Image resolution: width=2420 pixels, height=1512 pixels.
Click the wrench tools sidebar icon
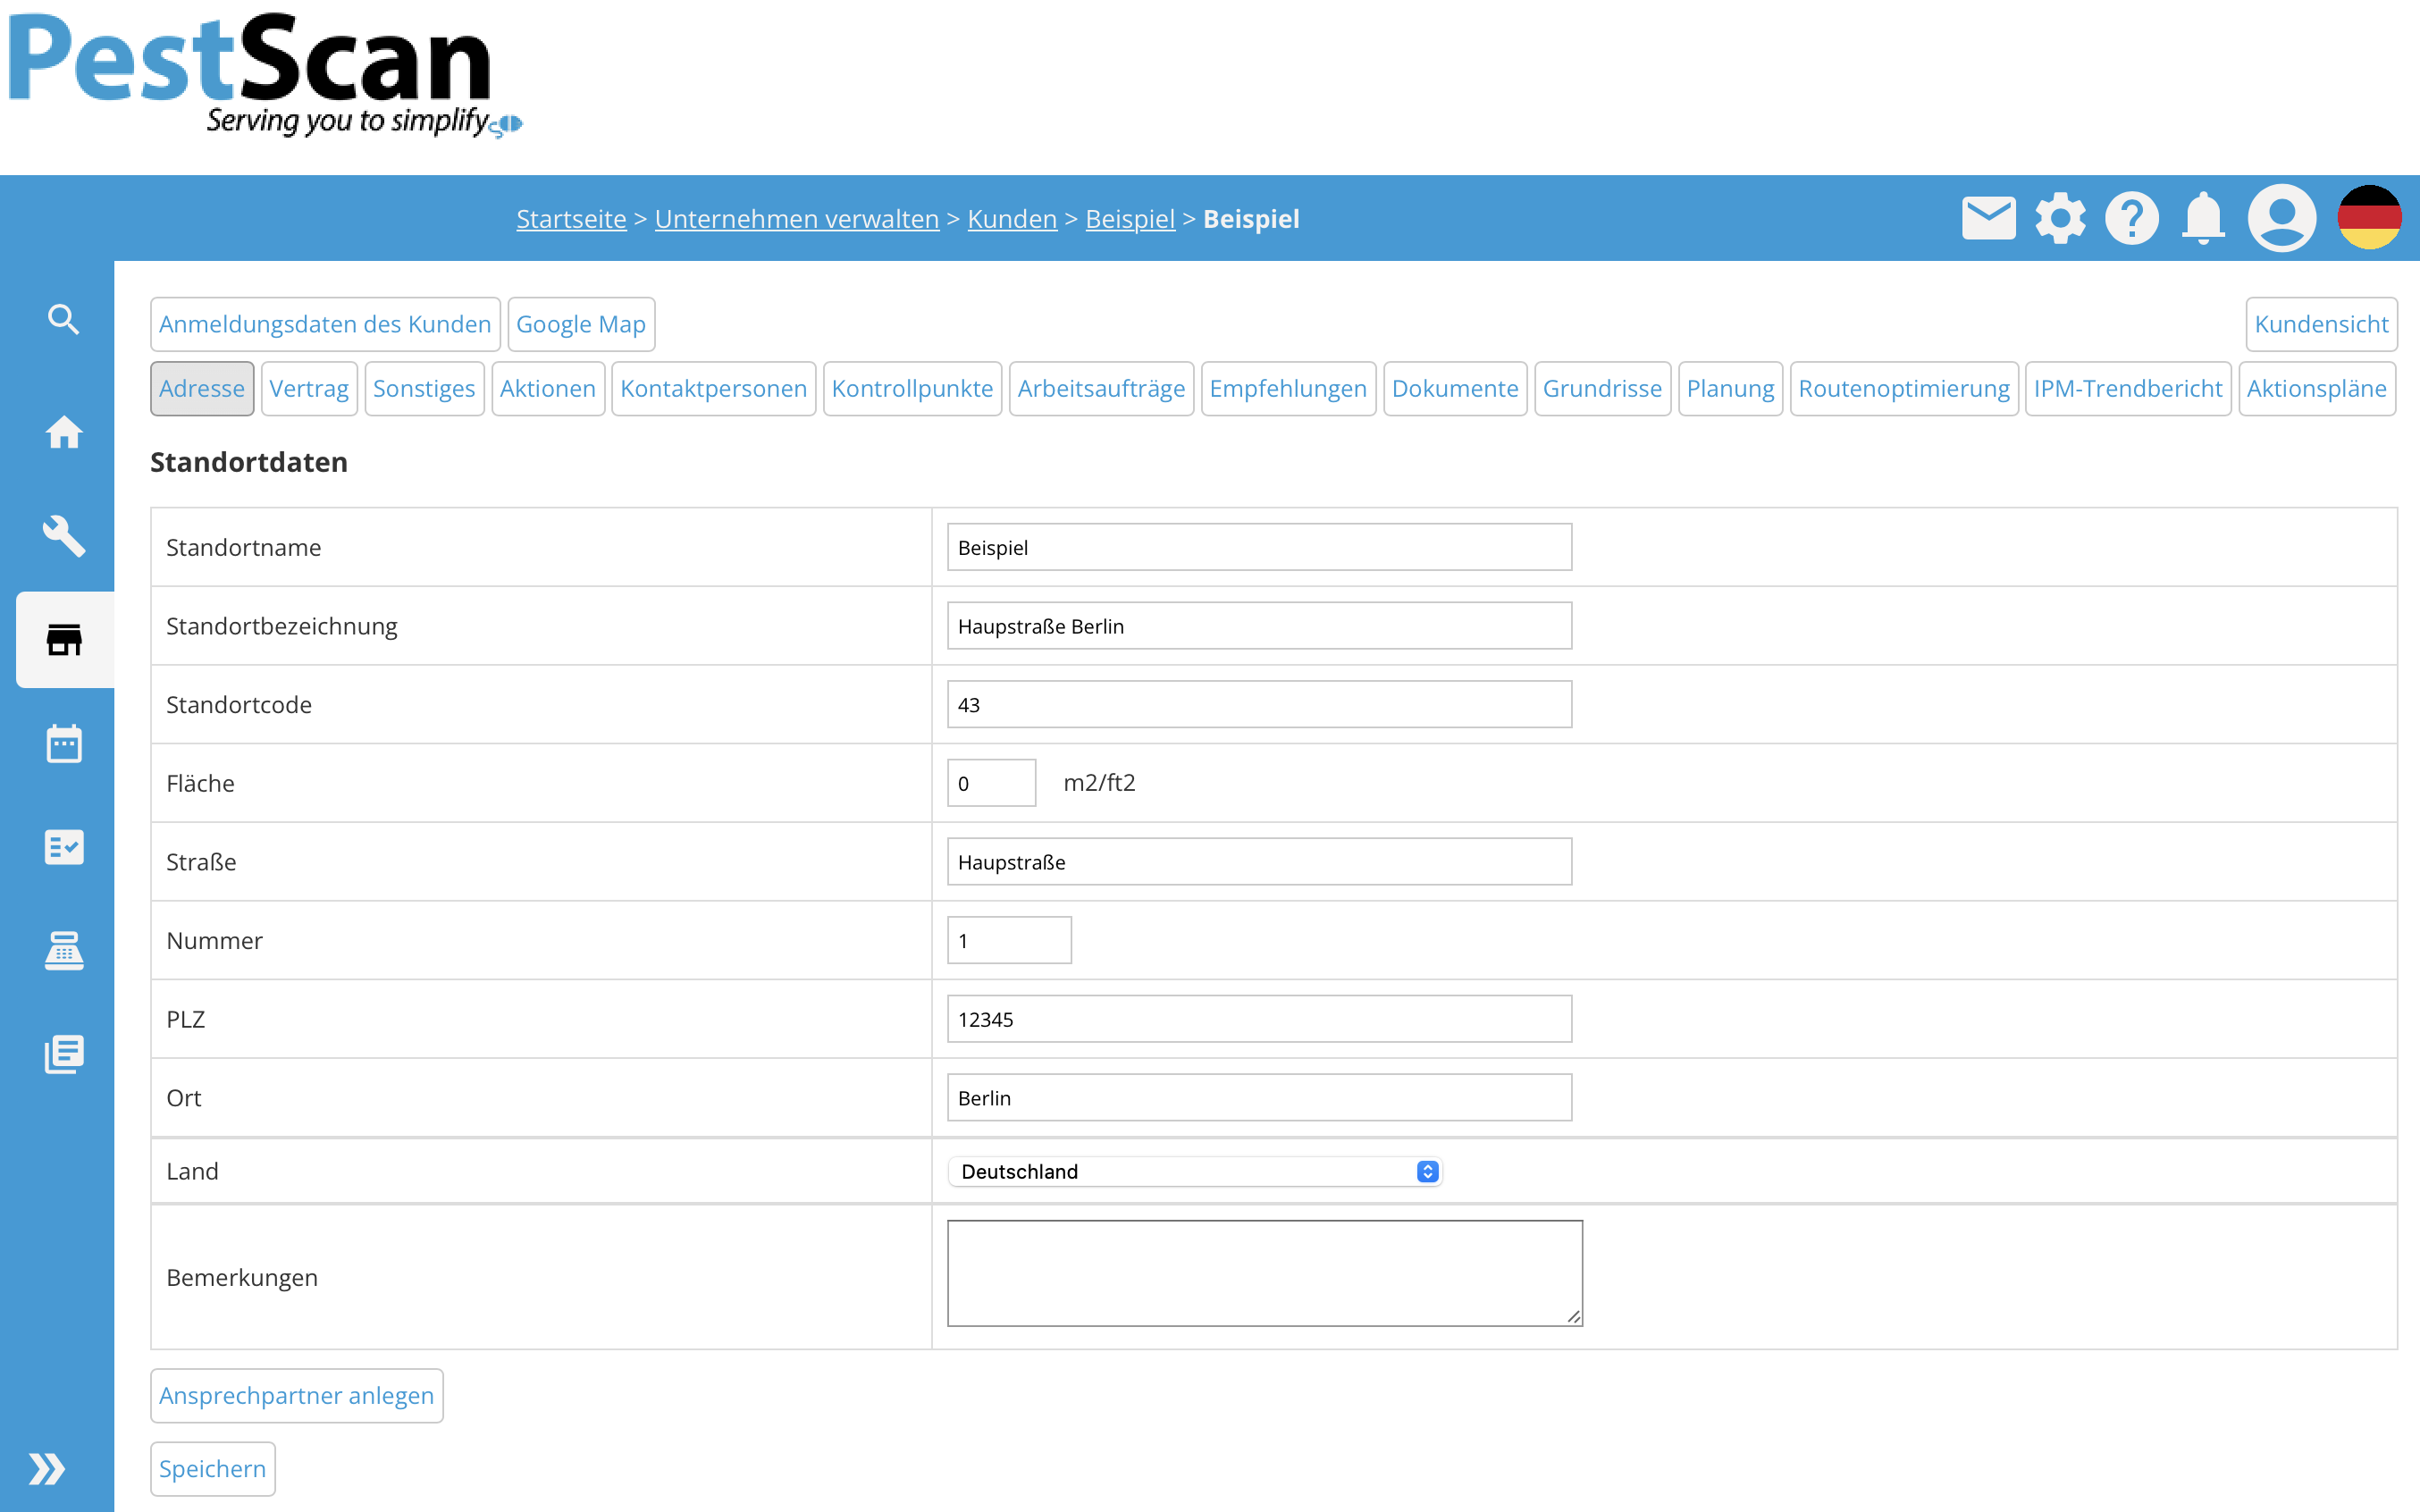(x=63, y=536)
